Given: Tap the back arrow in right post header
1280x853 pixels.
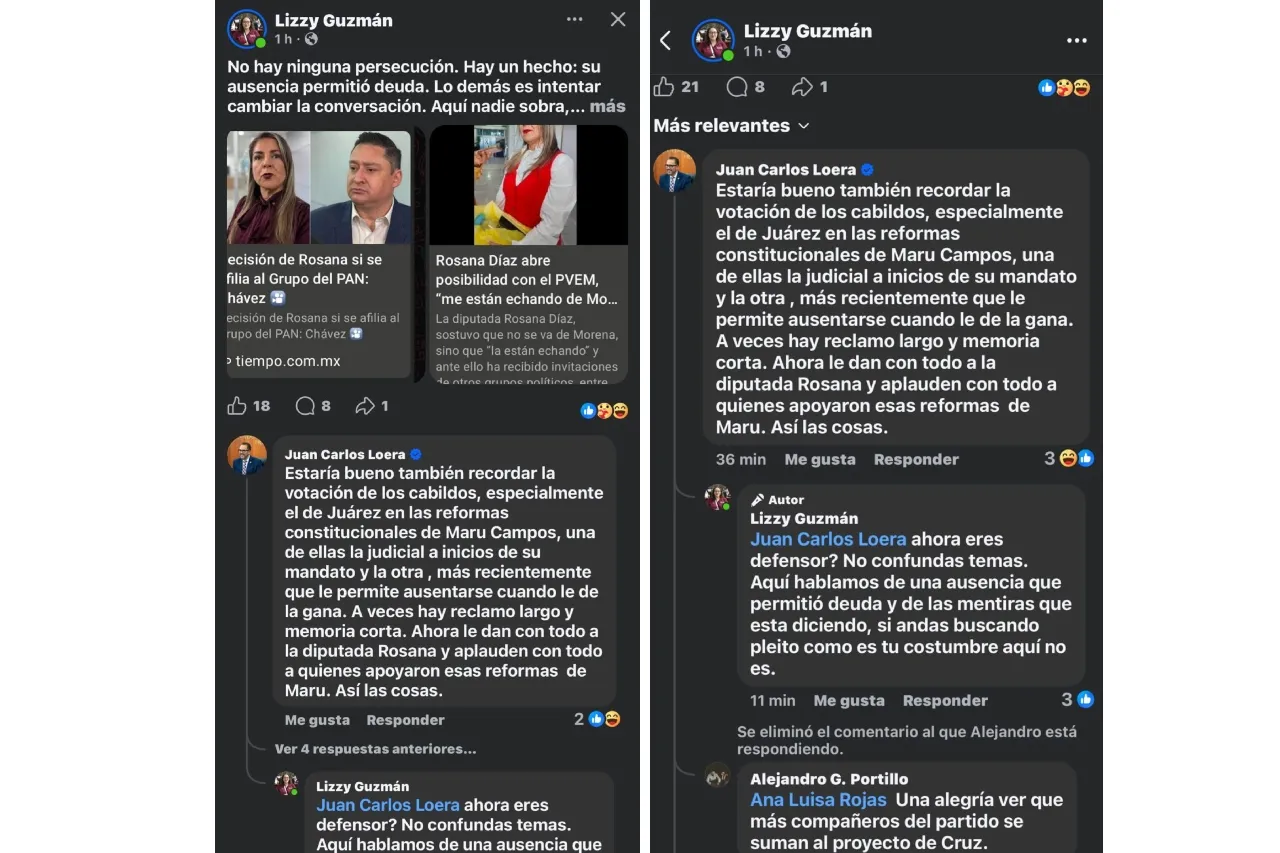Looking at the screenshot, I should pos(665,40).
